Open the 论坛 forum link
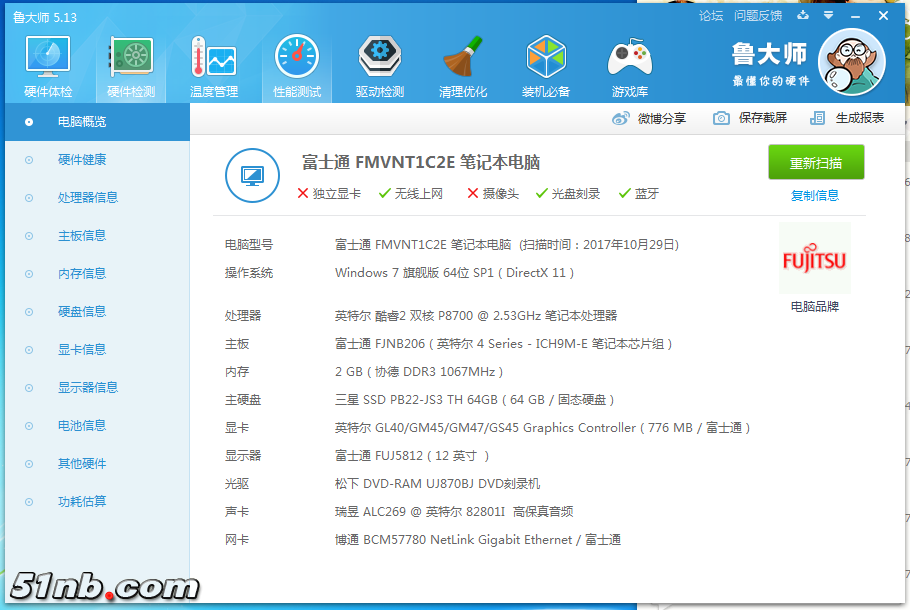This screenshot has height=610, width=910. (x=710, y=16)
